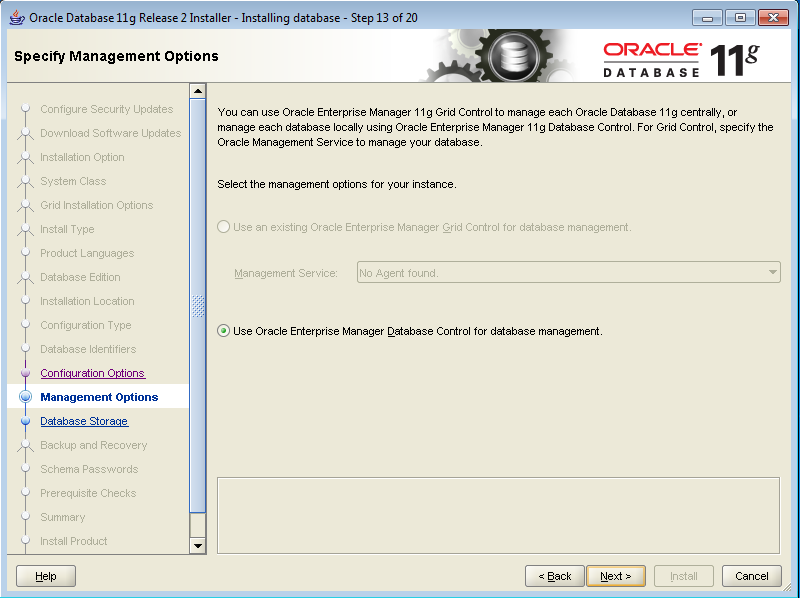Click the Installation Option step
The image size is (800, 598).
pos(82,157)
